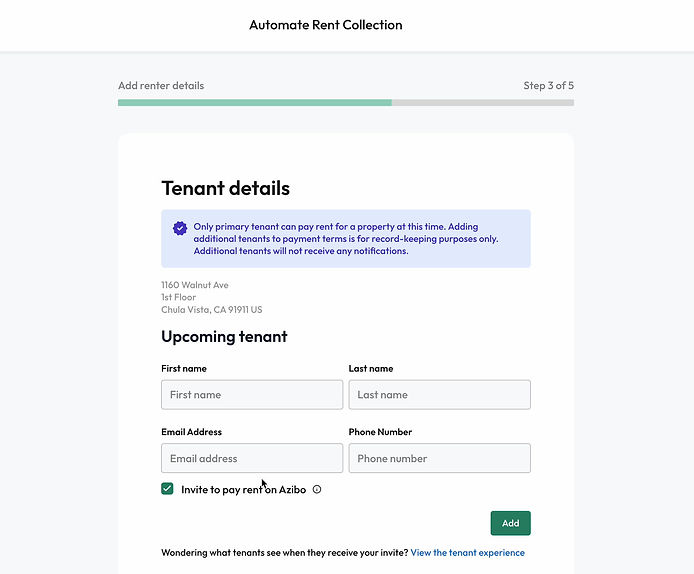Click the 1160 Walnut Ave address text
Screen dimensions: 694x574
coord(195,285)
